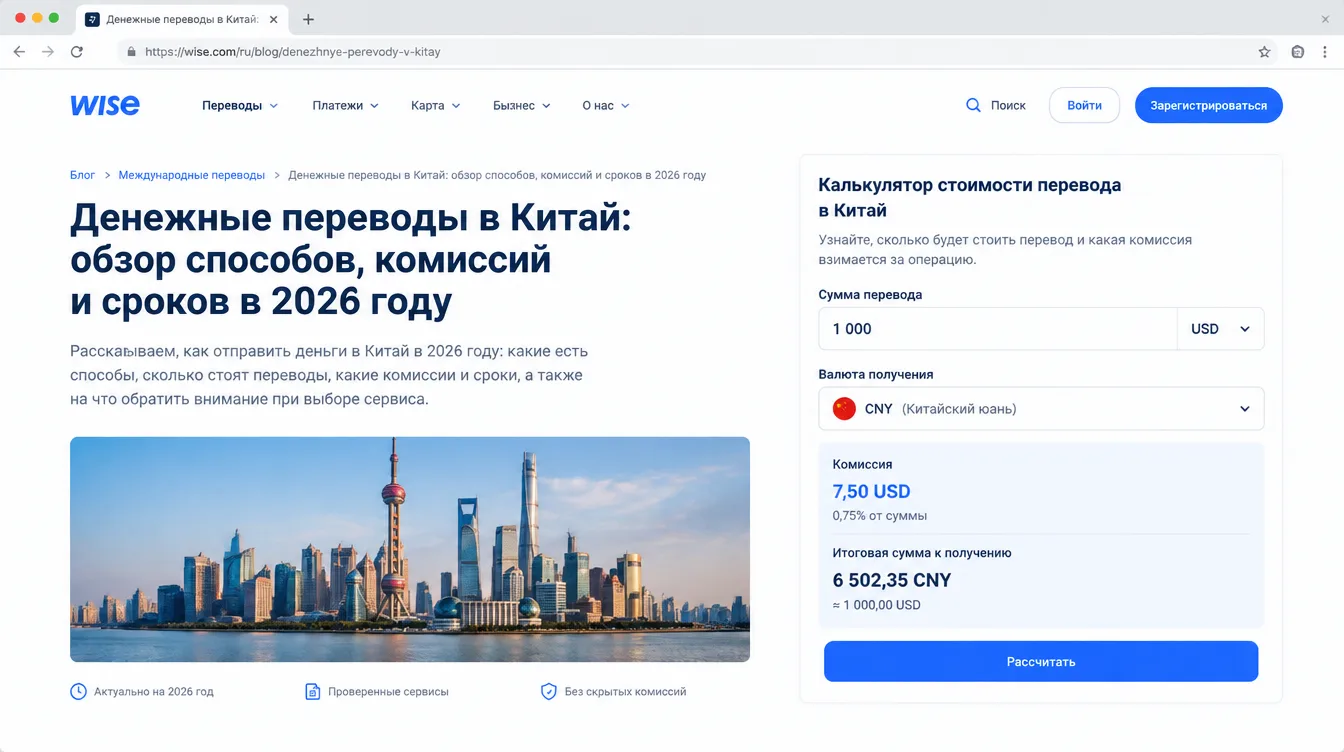The height and width of the screenshot is (752, 1344).
Task: Open a new browser tab
Action: click(308, 19)
